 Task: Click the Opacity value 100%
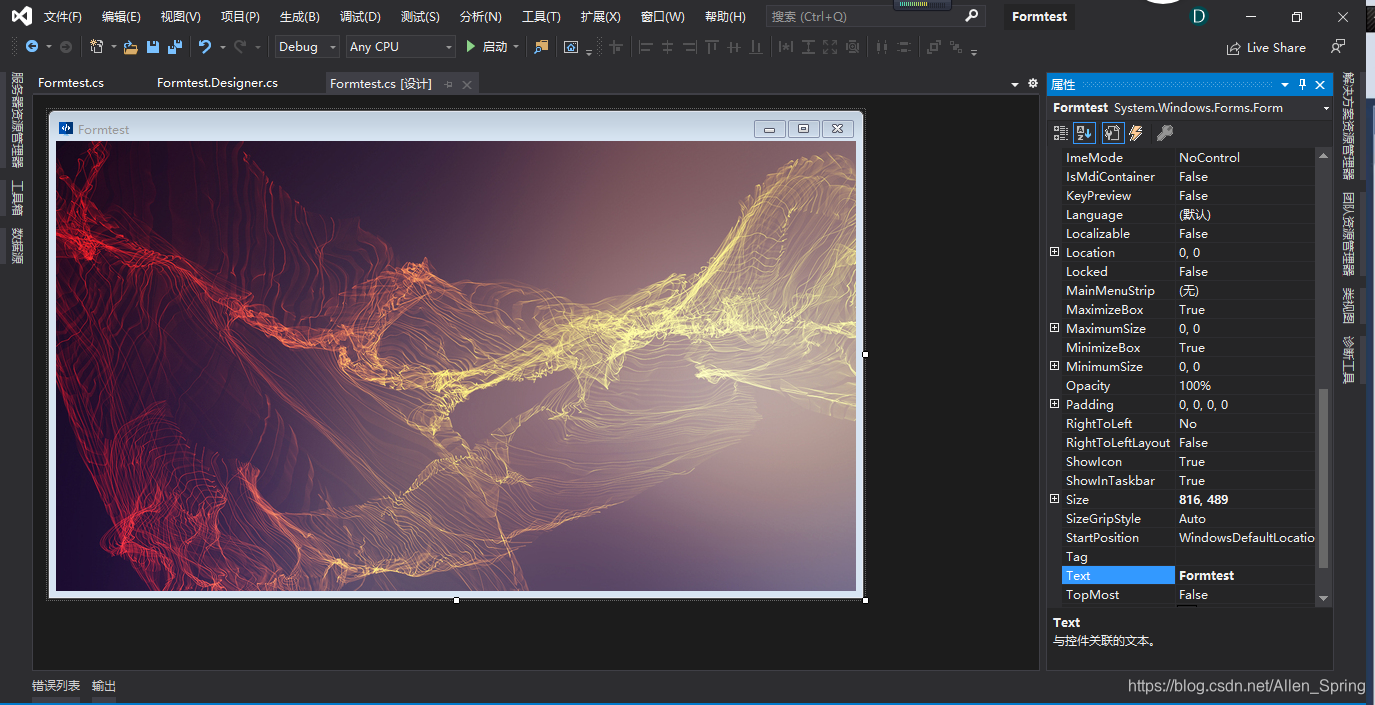point(1195,385)
